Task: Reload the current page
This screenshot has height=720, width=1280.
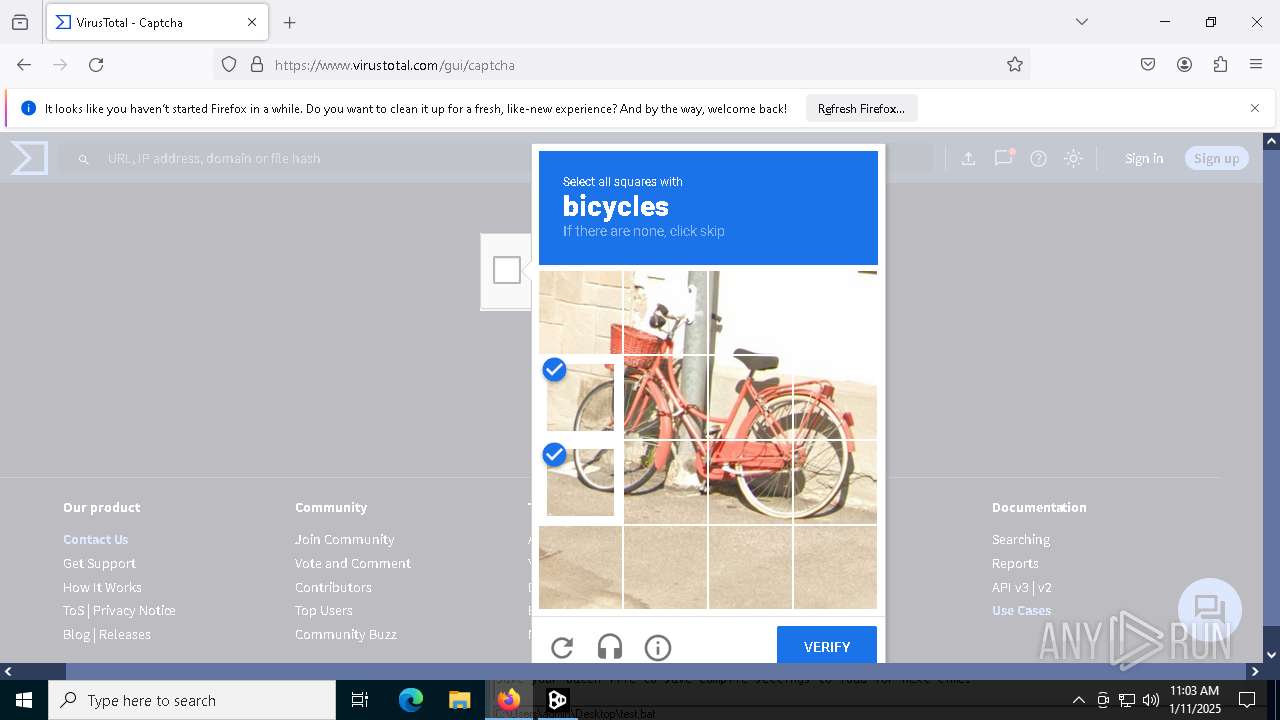Action: (96, 65)
